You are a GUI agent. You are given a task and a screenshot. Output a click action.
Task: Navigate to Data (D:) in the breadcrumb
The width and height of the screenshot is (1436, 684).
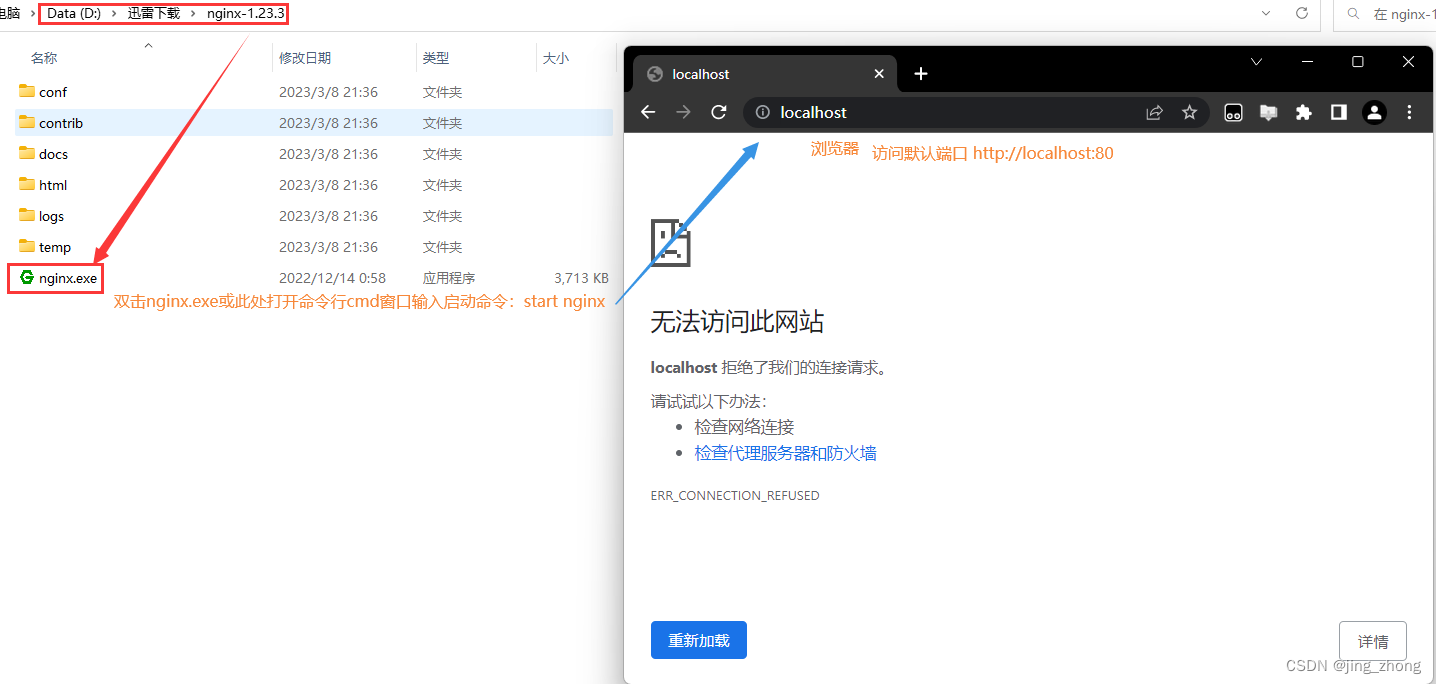(74, 14)
